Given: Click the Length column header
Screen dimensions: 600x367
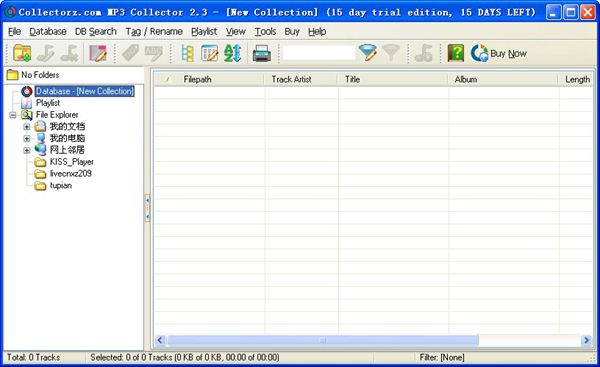Looking at the screenshot, I should 576,79.
